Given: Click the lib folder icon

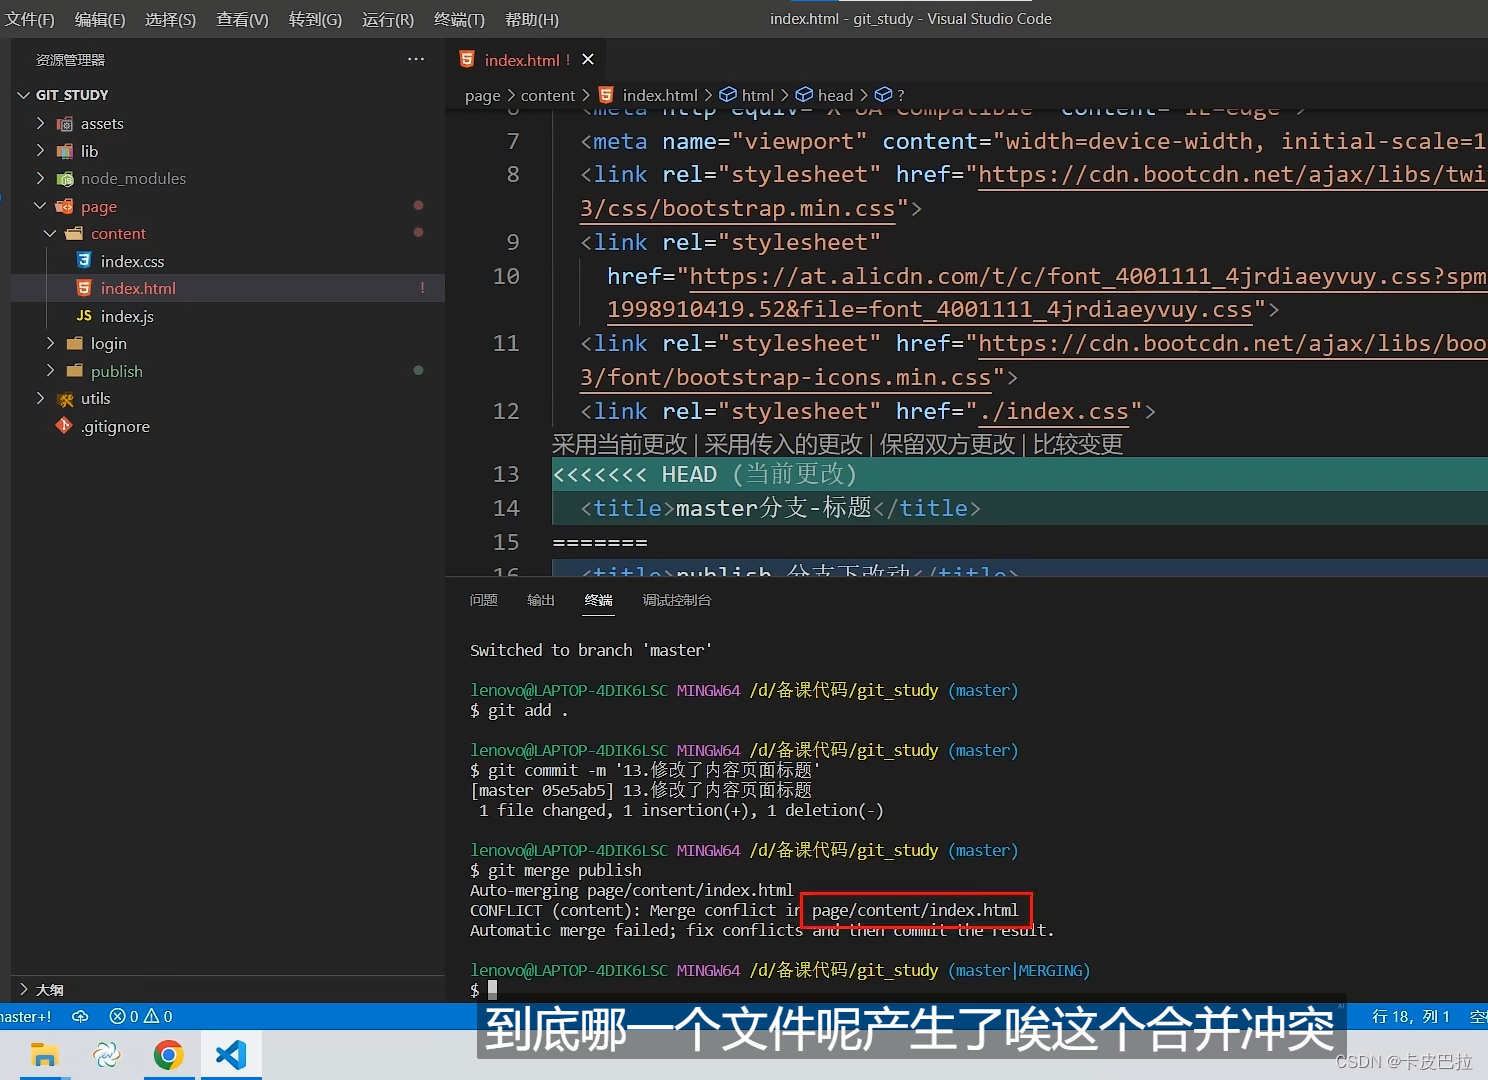Looking at the screenshot, I should tap(65, 151).
